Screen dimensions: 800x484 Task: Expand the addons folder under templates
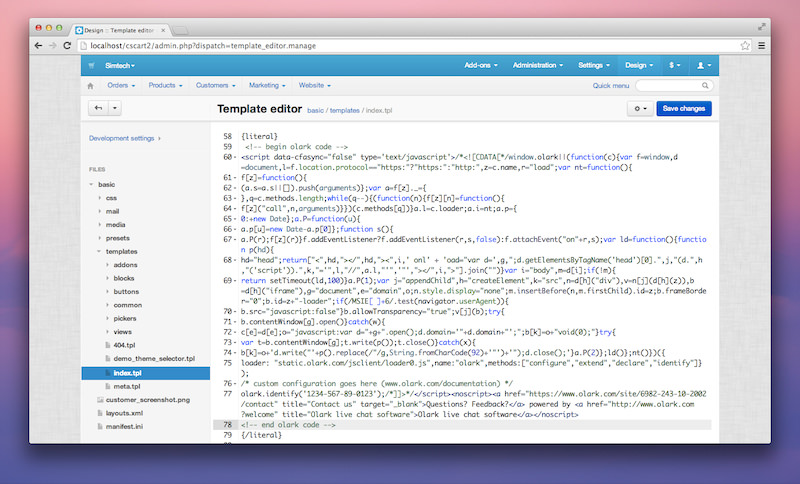[106, 264]
